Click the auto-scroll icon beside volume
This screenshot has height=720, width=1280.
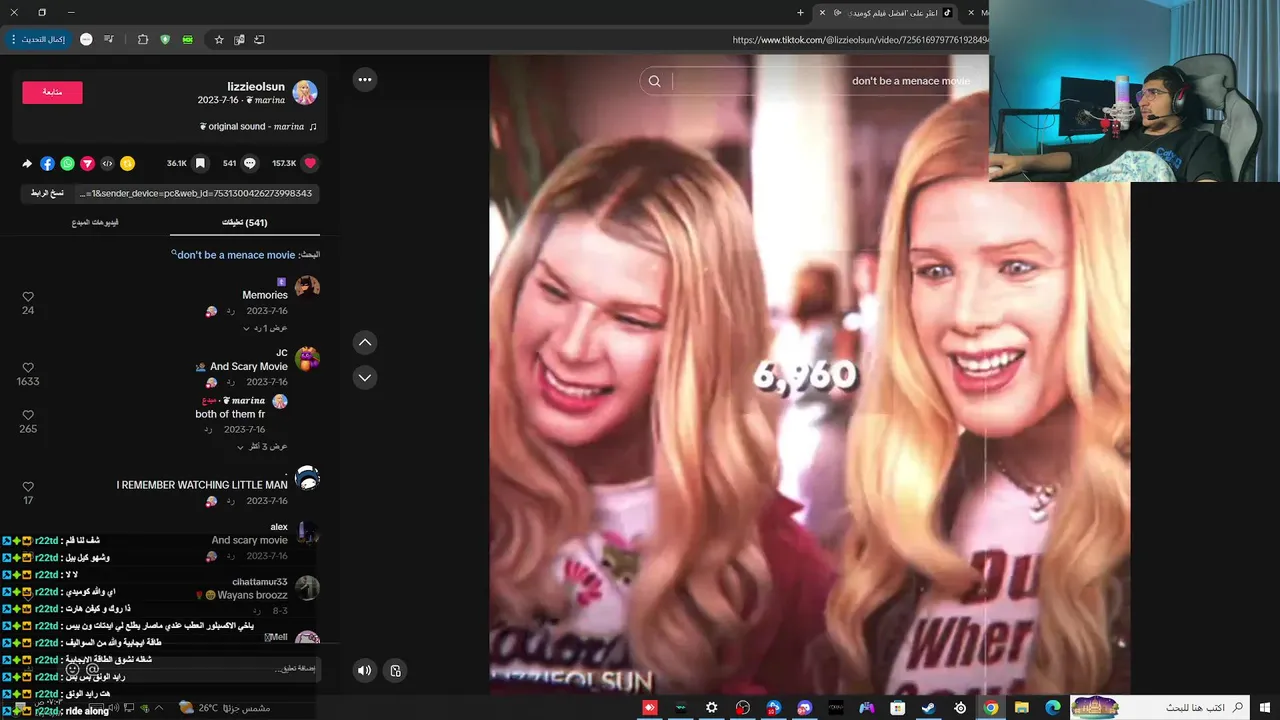click(396, 671)
